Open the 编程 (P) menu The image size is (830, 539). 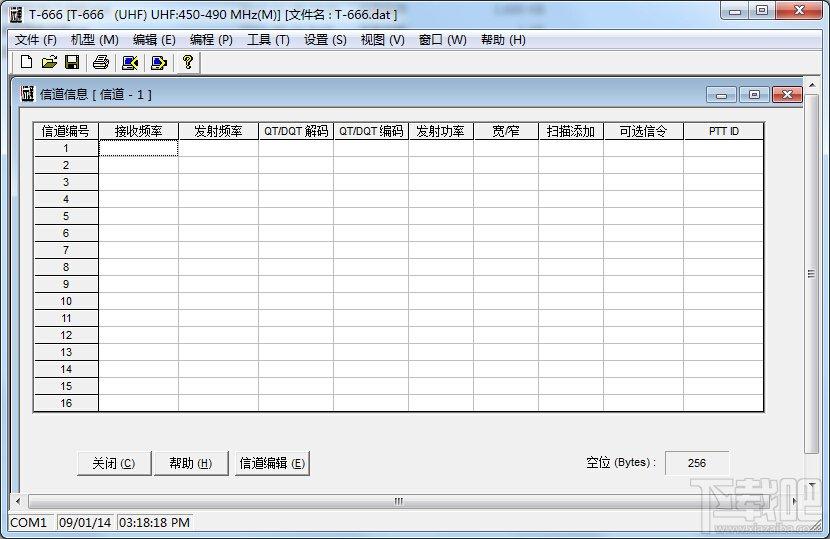coord(211,40)
